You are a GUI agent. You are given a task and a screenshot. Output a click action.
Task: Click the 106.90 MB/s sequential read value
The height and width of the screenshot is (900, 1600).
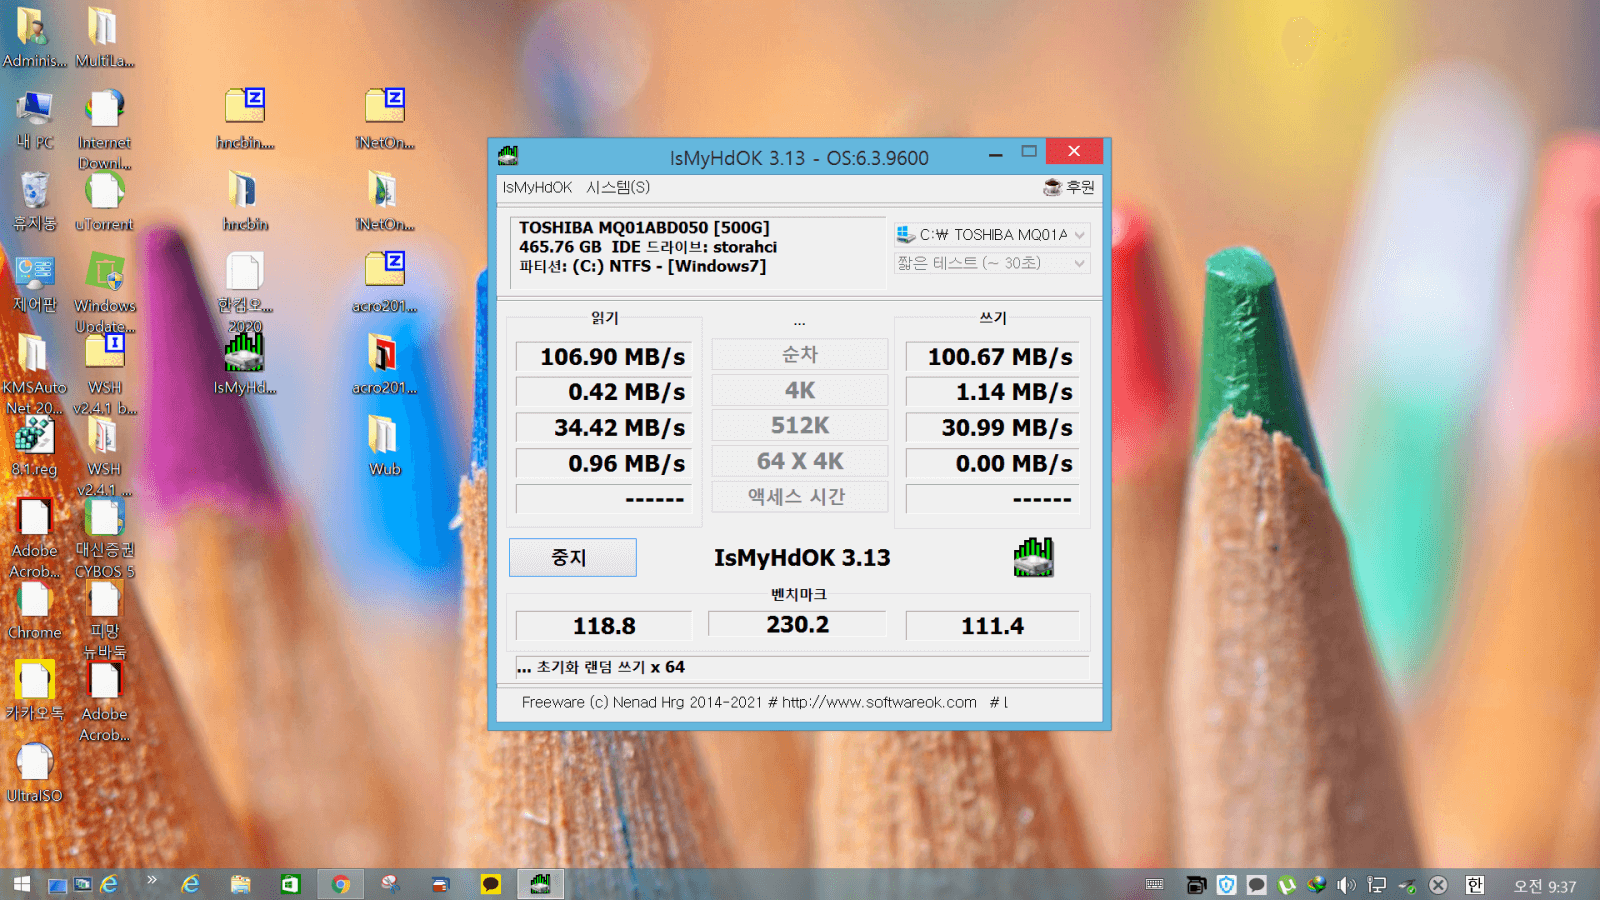604,357
